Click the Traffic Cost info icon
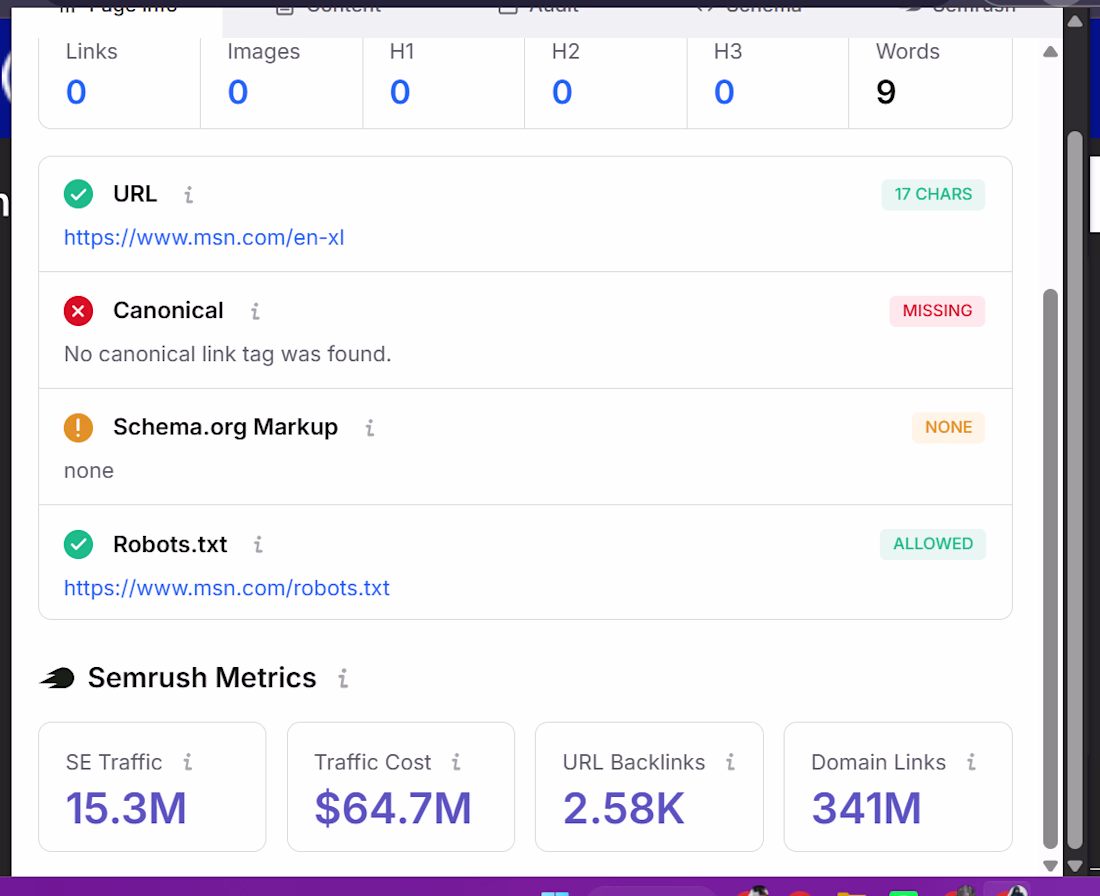 pyautogui.click(x=456, y=762)
